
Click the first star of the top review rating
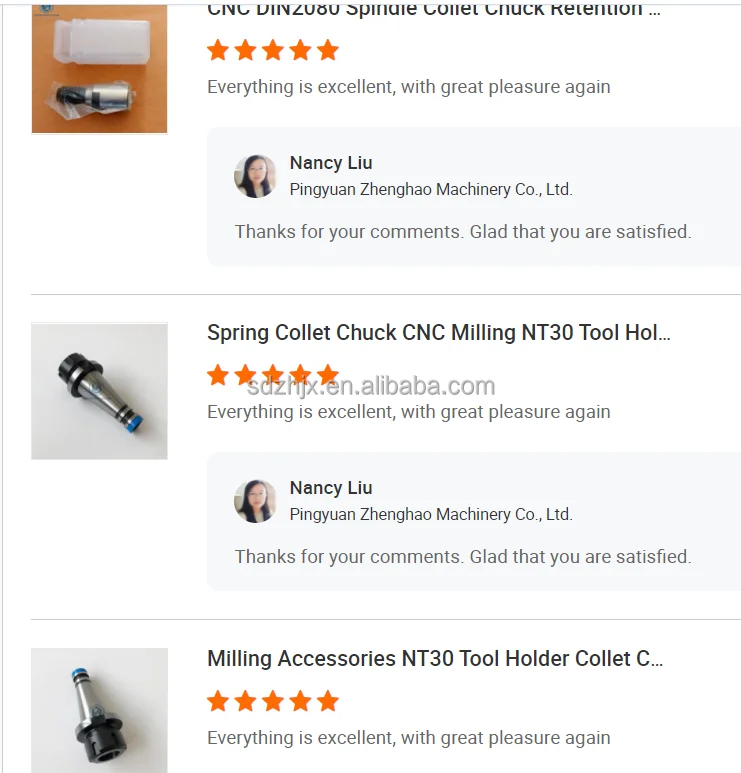(218, 50)
